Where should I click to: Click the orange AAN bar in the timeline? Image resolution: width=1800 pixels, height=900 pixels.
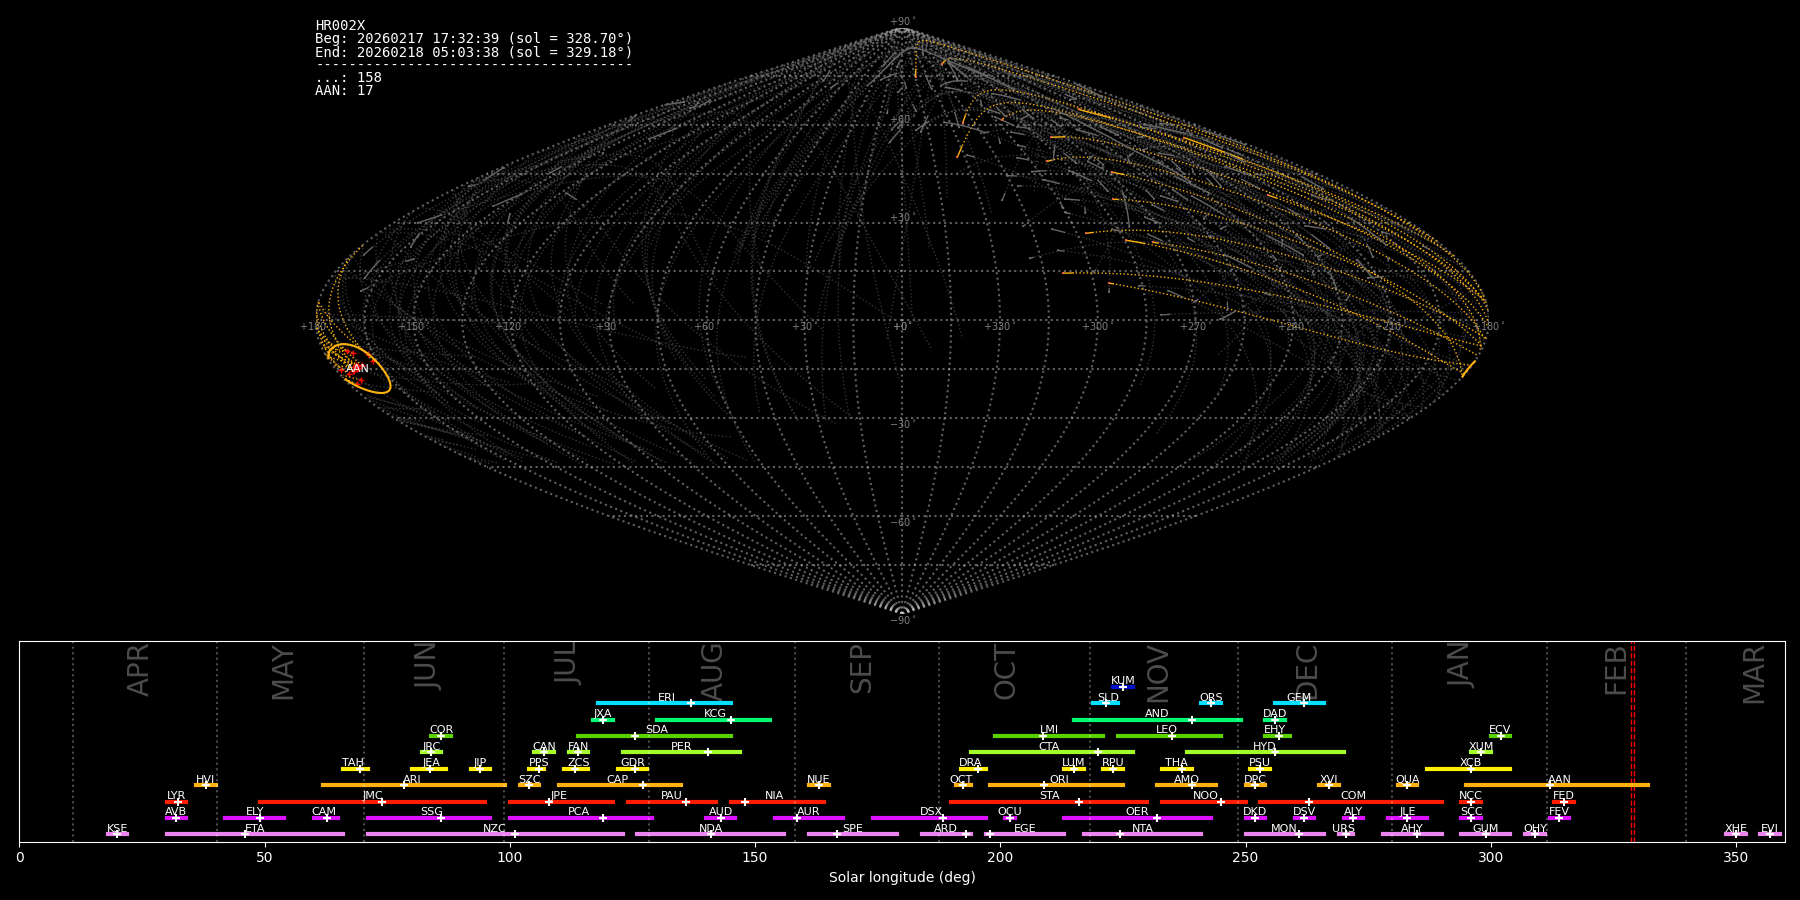pyautogui.click(x=1556, y=785)
